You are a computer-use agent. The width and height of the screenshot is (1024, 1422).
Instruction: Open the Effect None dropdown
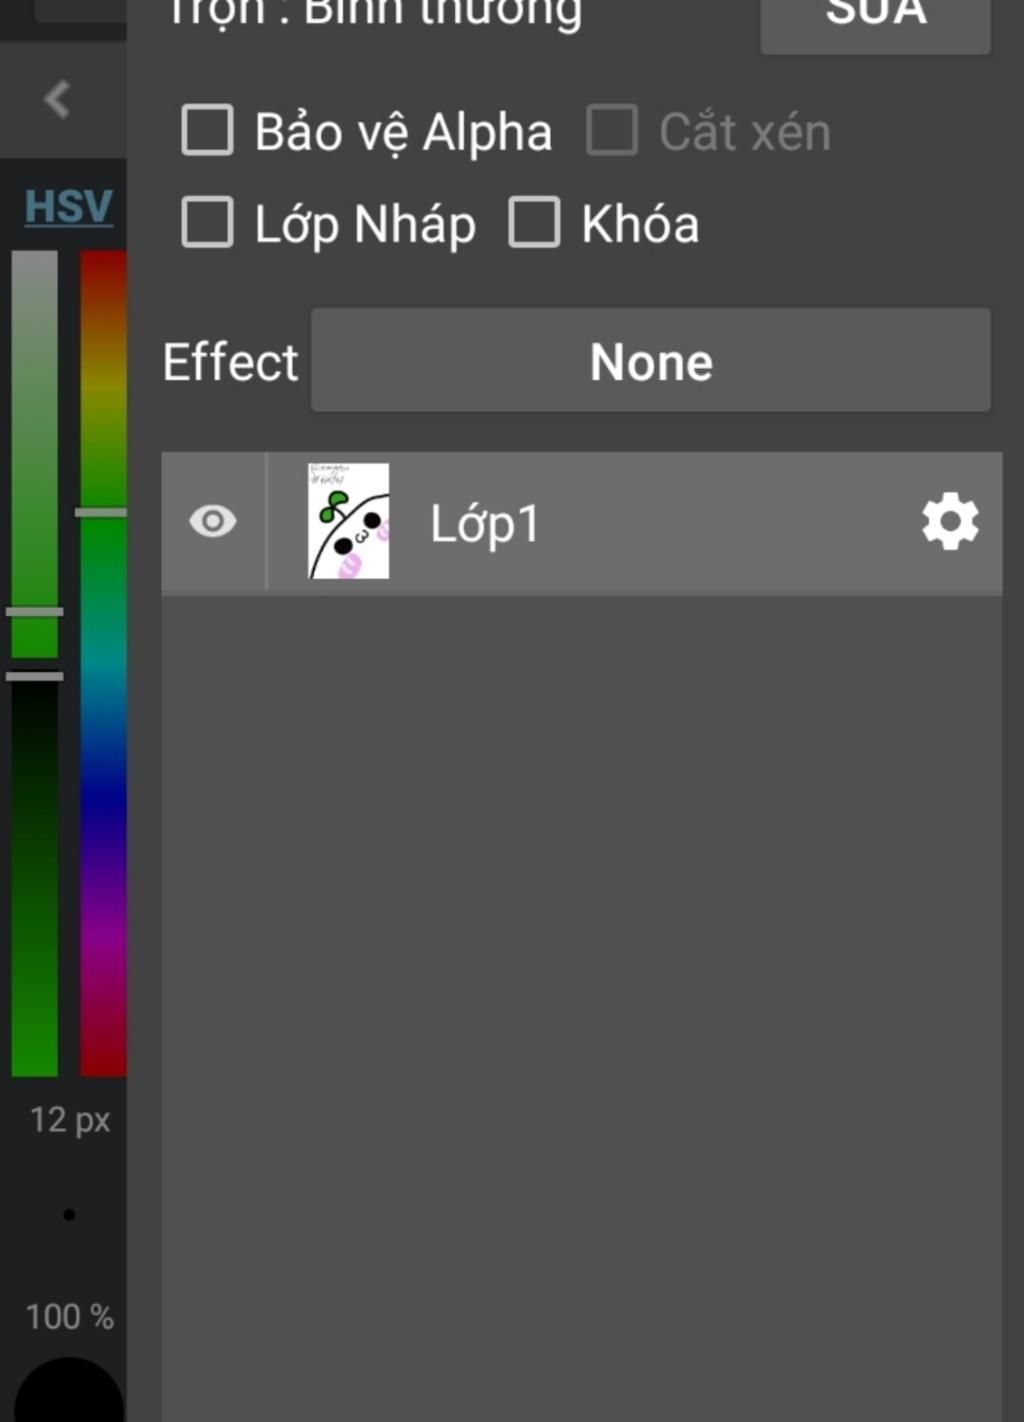pos(651,360)
